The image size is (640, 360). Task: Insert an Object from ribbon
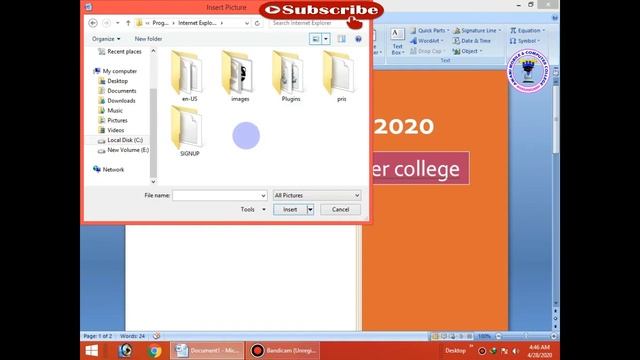pyautogui.click(x=467, y=51)
